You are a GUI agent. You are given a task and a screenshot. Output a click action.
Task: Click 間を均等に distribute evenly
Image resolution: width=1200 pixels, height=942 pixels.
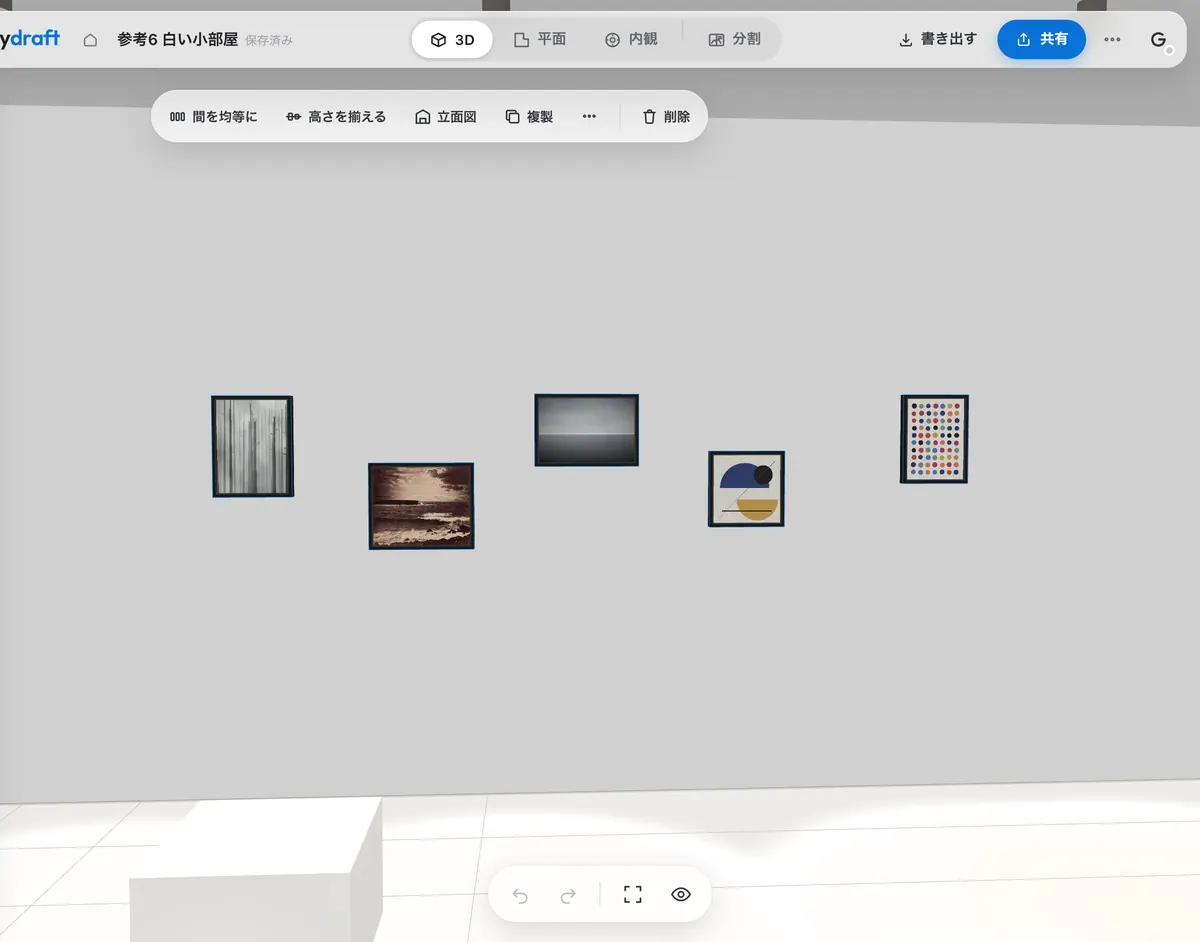point(213,117)
